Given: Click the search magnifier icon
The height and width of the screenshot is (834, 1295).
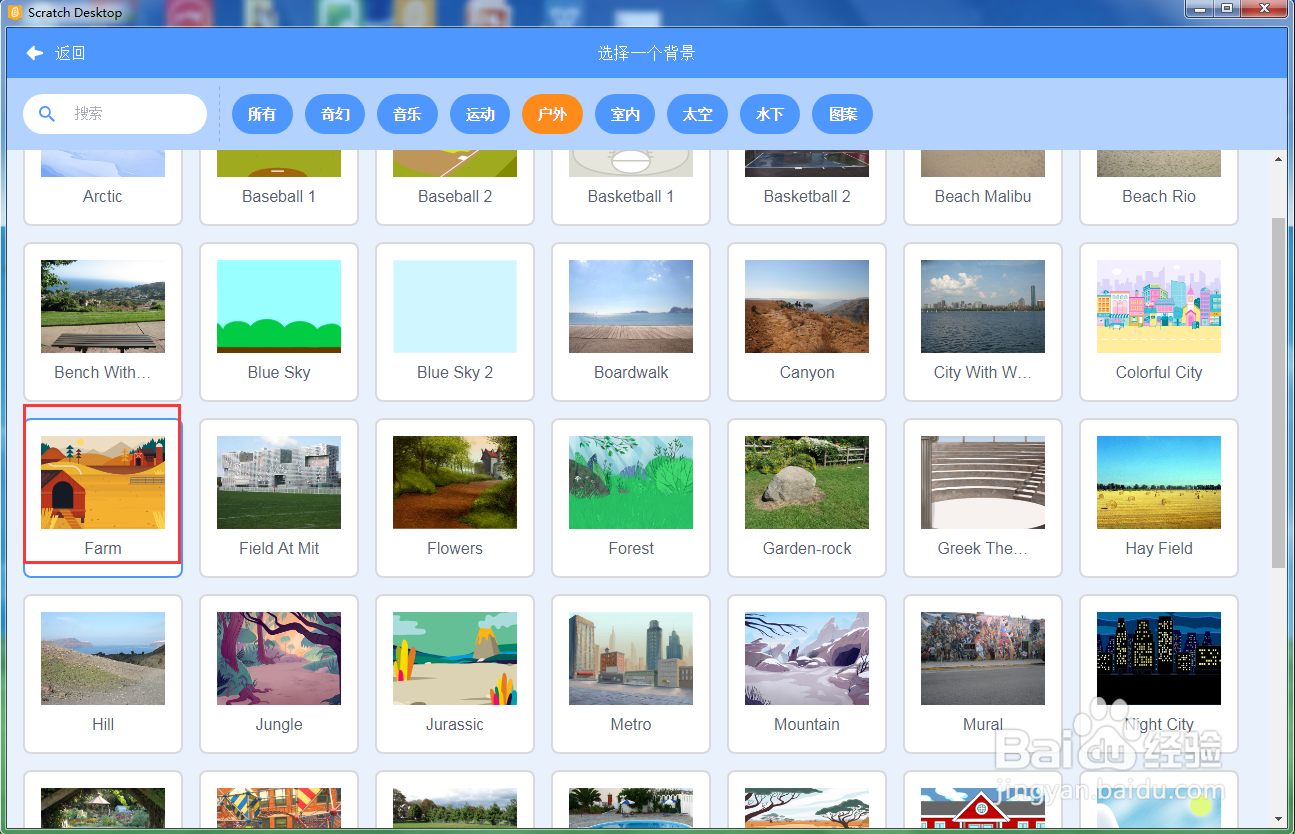Looking at the screenshot, I should click(x=46, y=114).
